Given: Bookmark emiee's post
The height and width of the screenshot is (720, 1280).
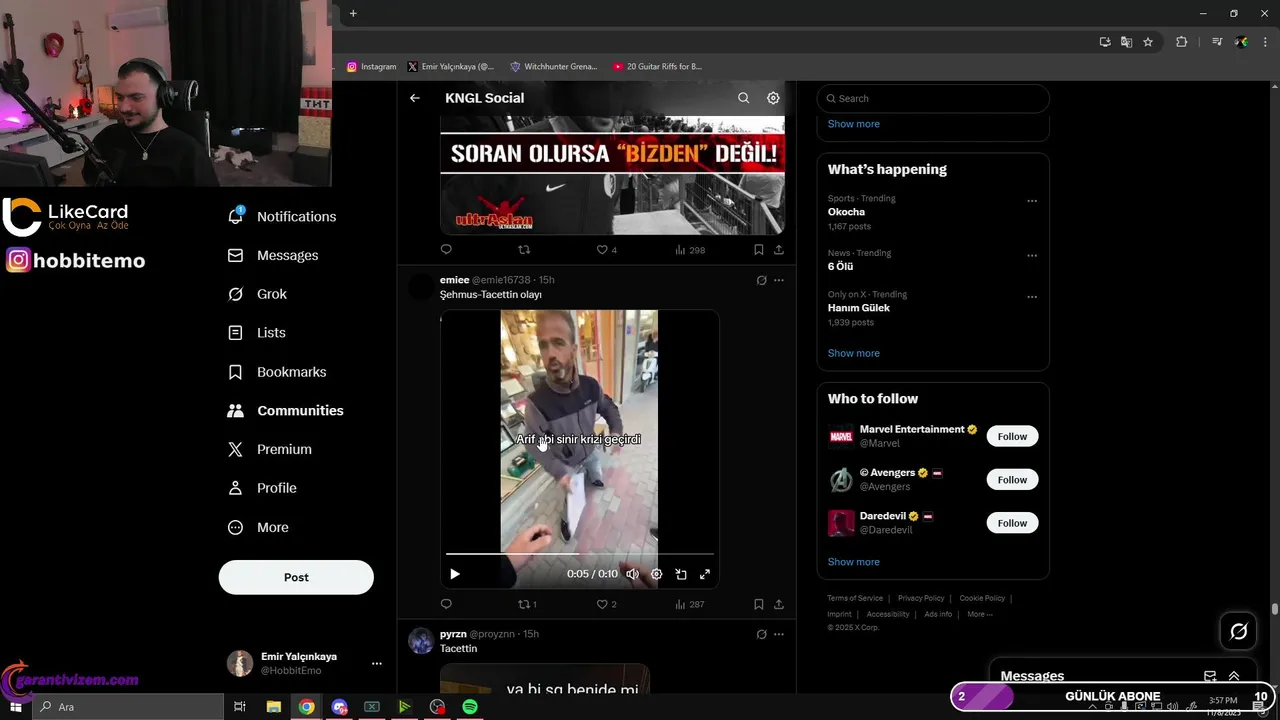Looking at the screenshot, I should [759, 604].
